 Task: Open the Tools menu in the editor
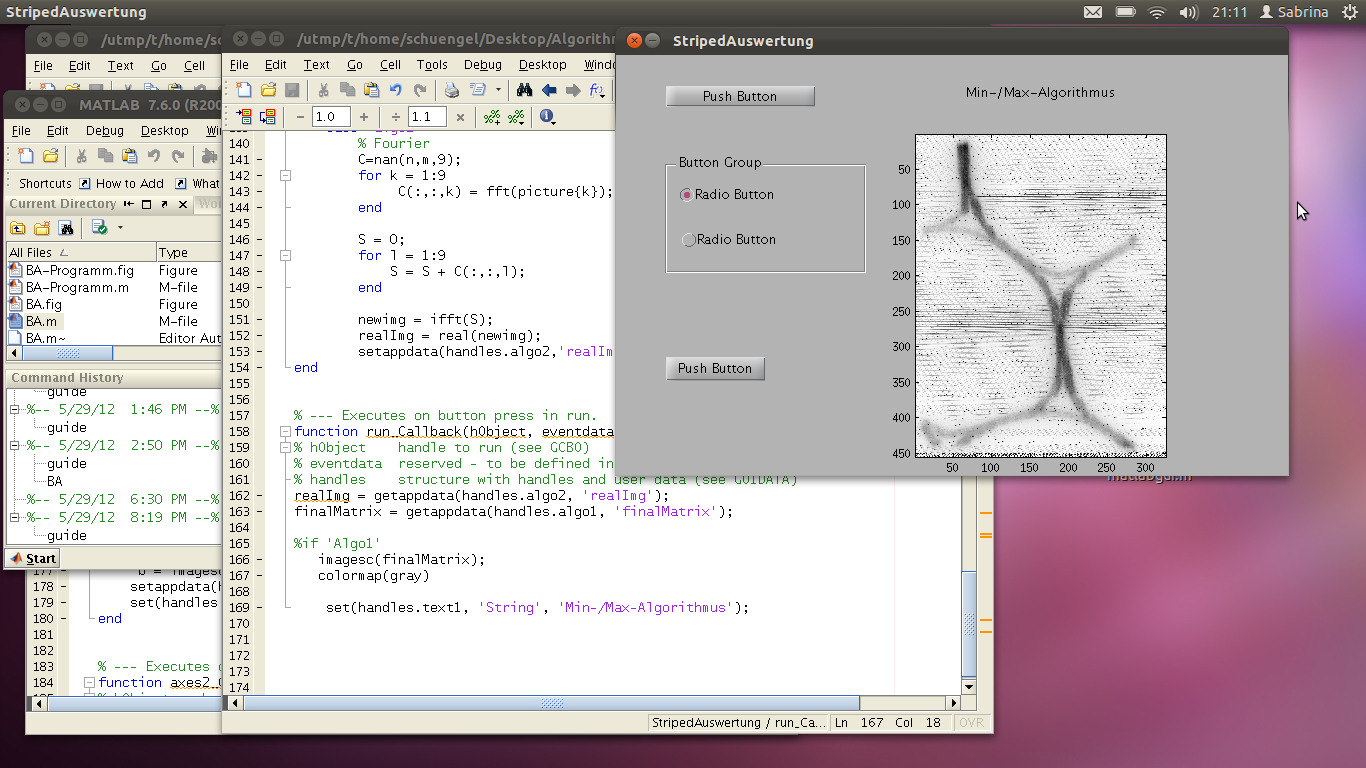(432, 65)
